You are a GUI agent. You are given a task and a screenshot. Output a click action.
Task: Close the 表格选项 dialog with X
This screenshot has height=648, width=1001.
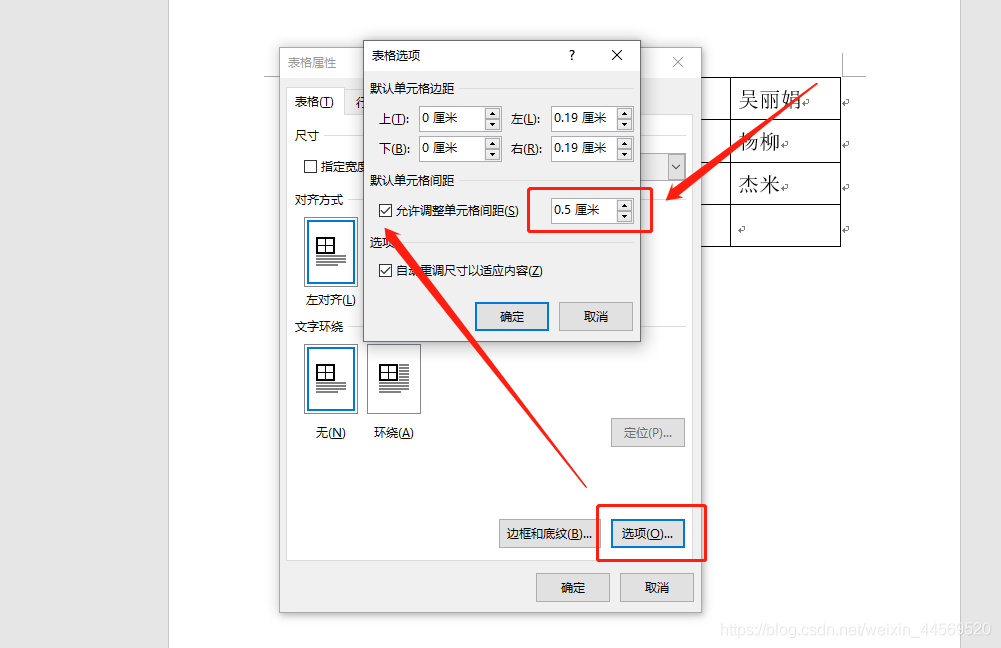click(617, 56)
